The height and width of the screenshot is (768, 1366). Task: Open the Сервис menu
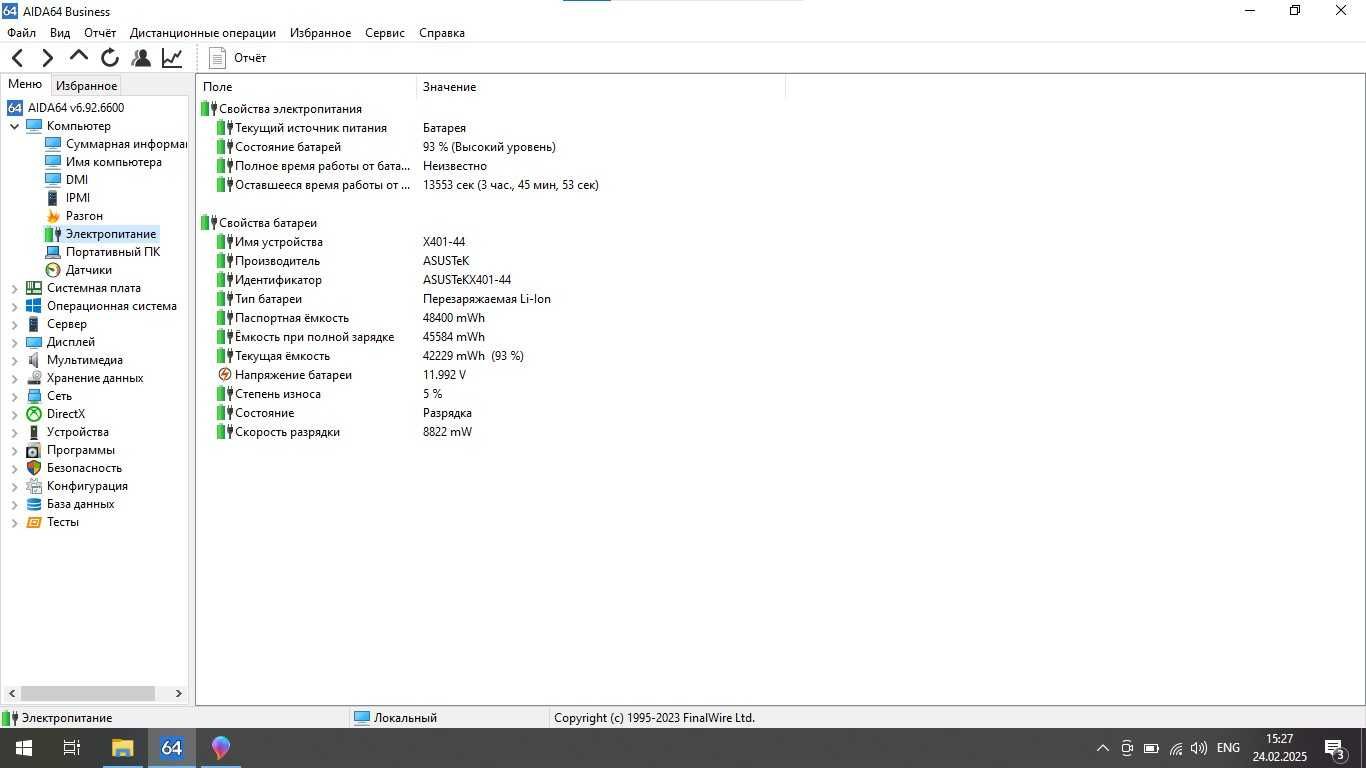pyautogui.click(x=385, y=33)
